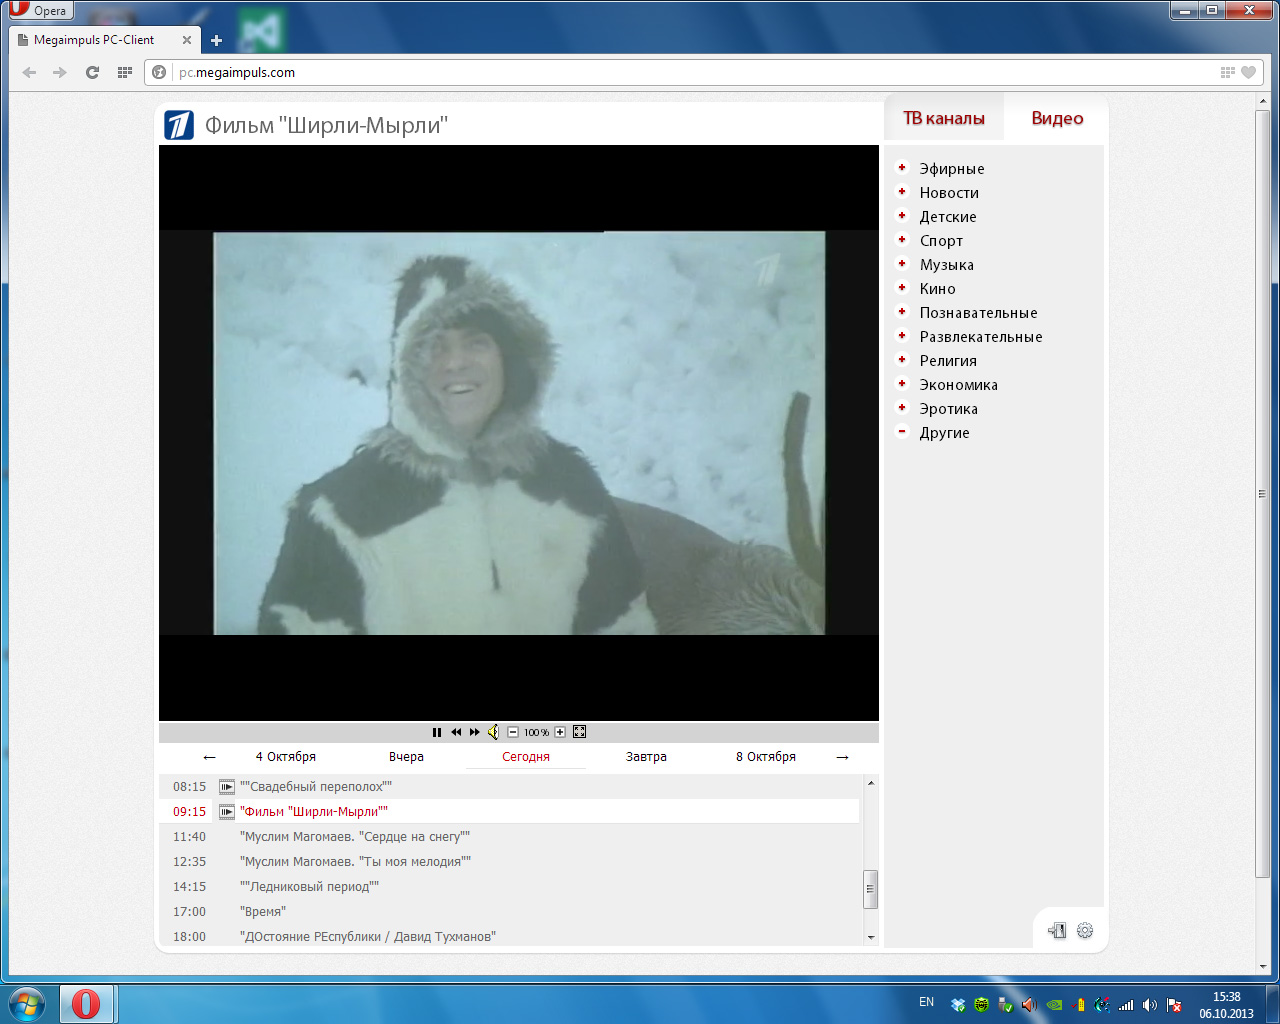This screenshot has height=1024, width=1280.
Task: Select the Вчера schedule day
Action: 406,757
